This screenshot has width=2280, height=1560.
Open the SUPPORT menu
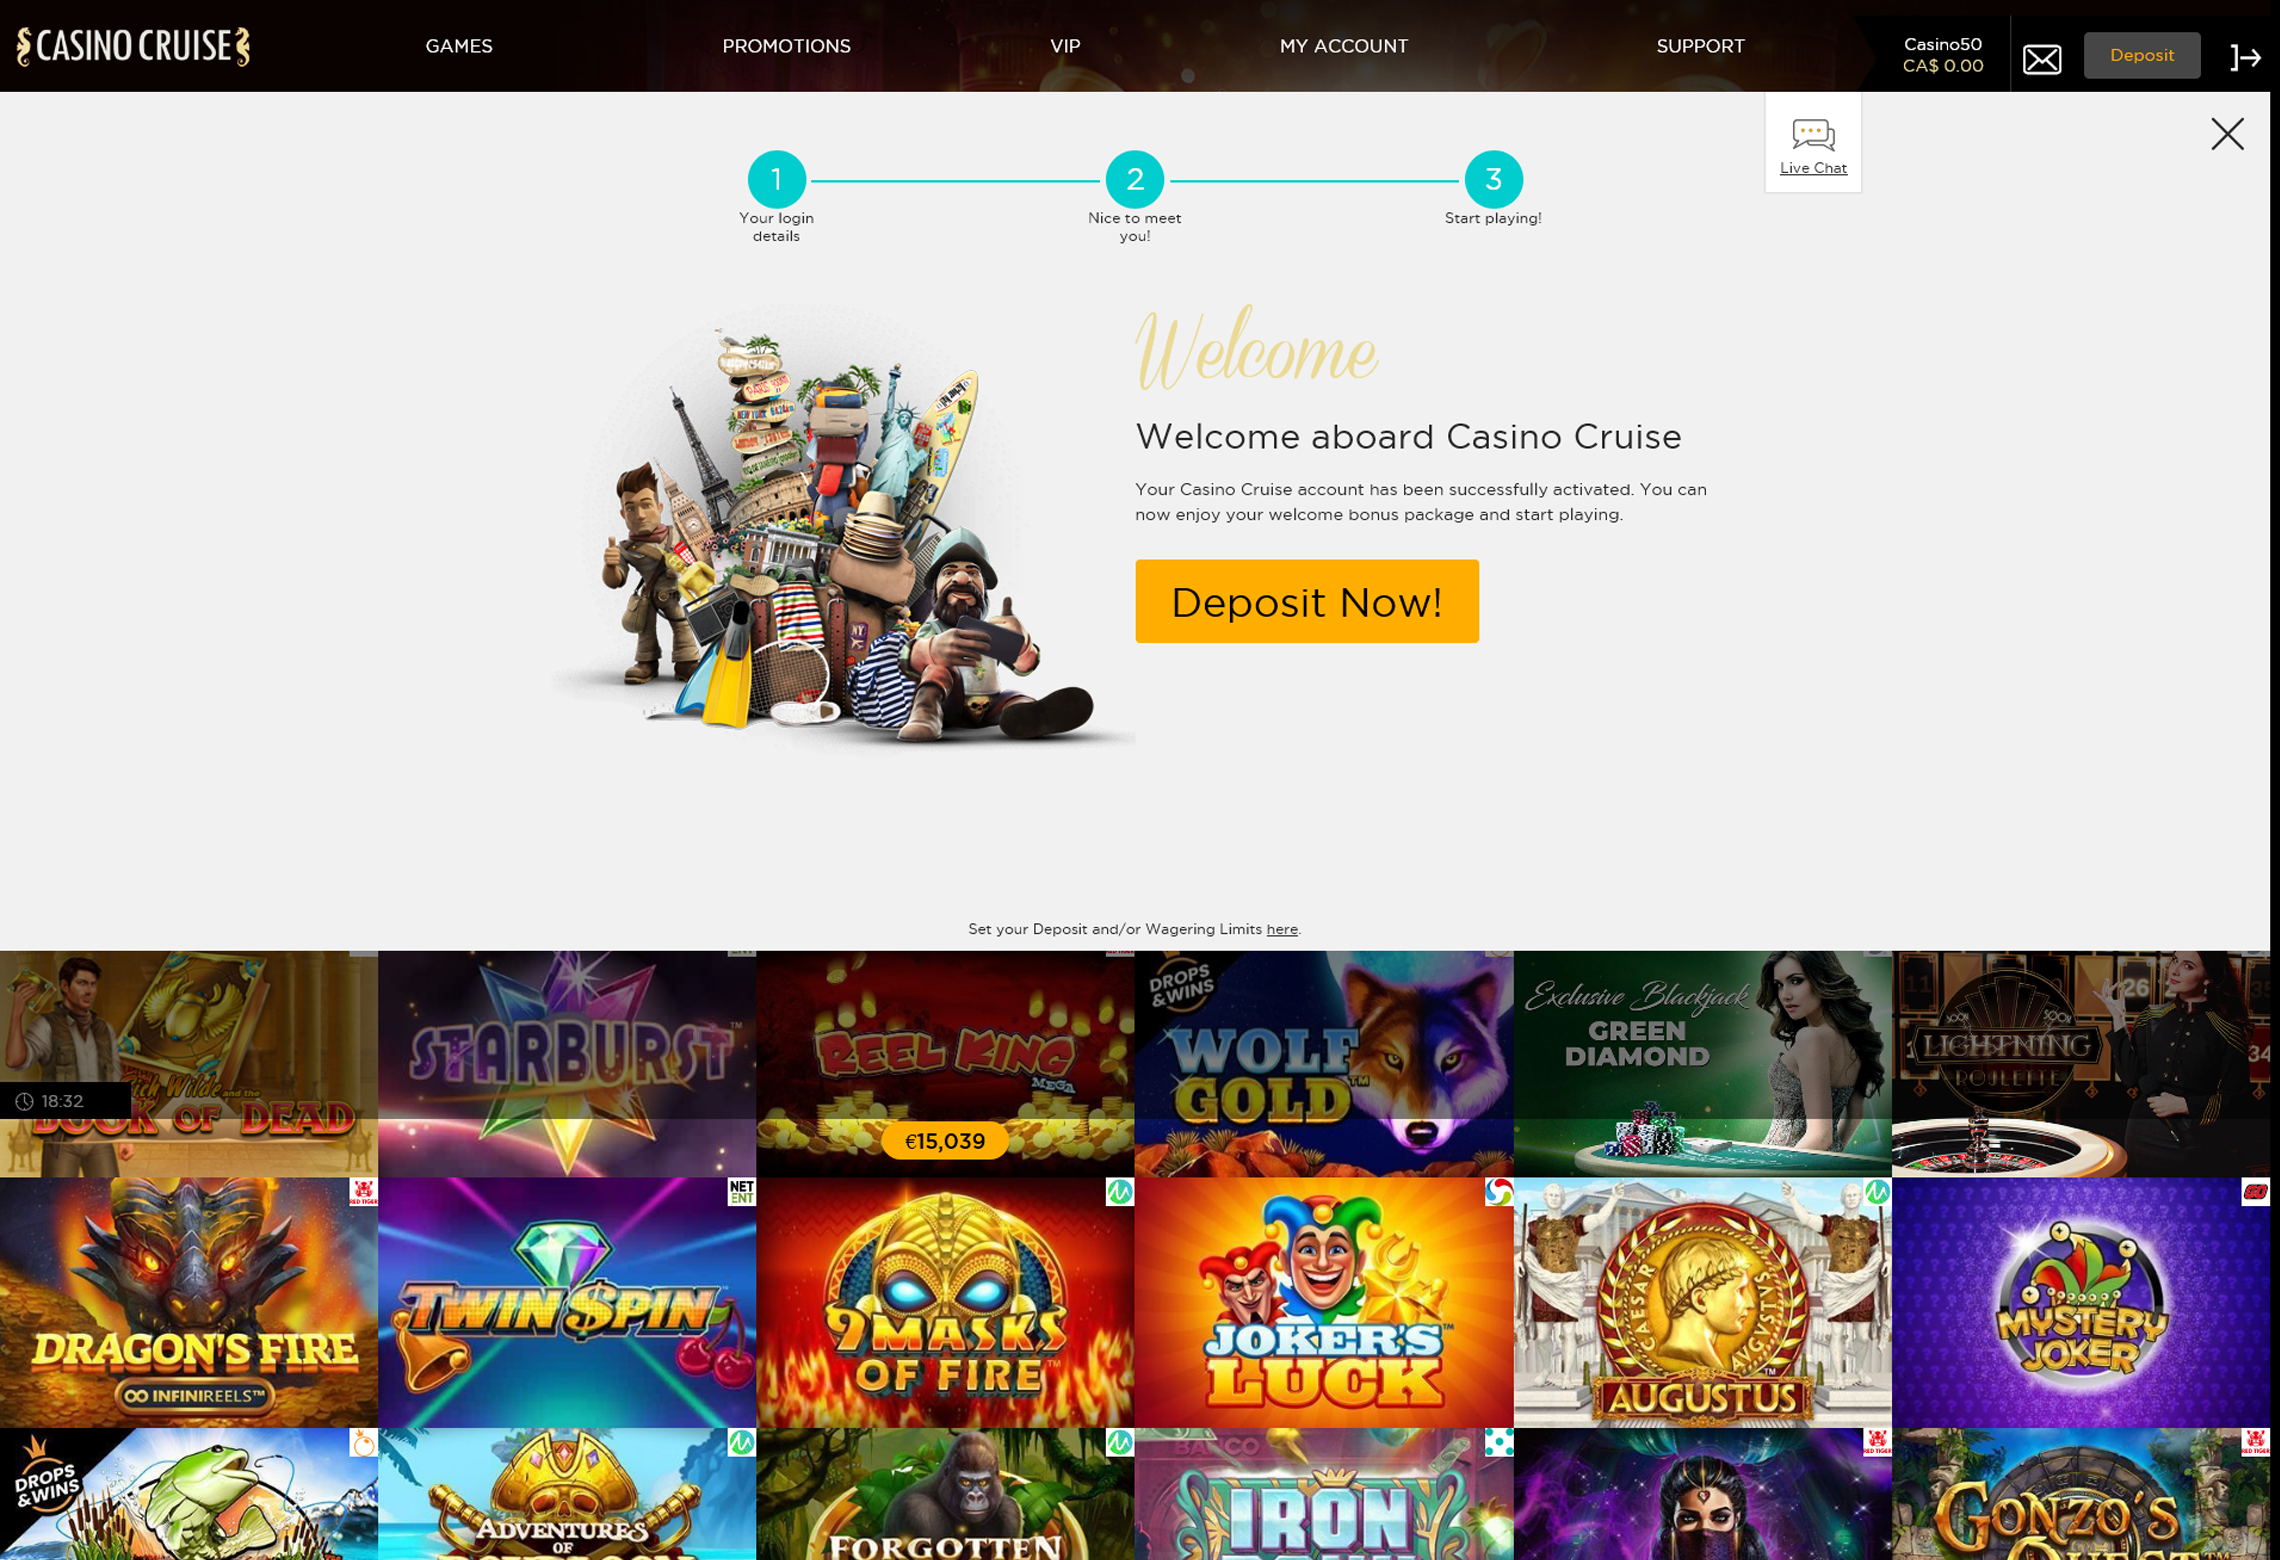(x=1700, y=46)
